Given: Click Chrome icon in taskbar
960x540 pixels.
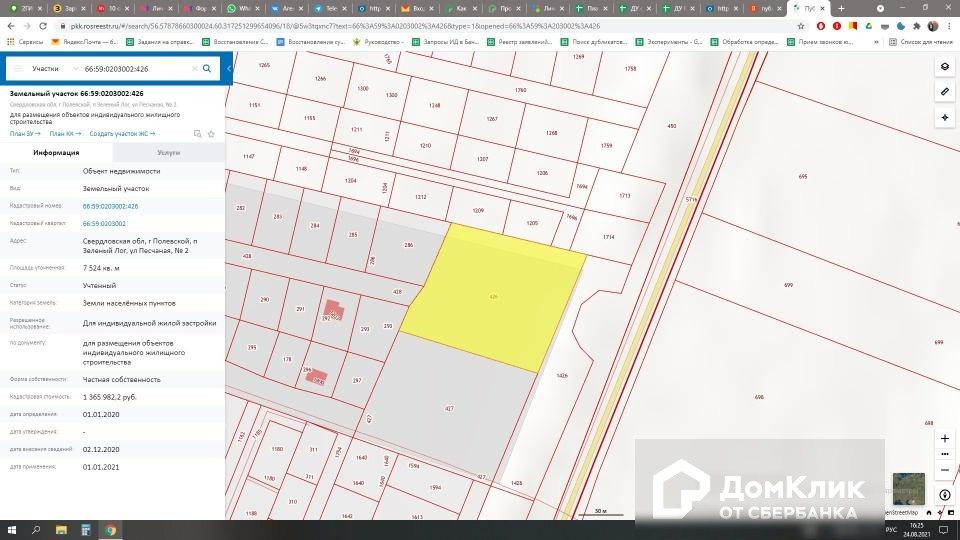Looking at the screenshot, I should 110,530.
